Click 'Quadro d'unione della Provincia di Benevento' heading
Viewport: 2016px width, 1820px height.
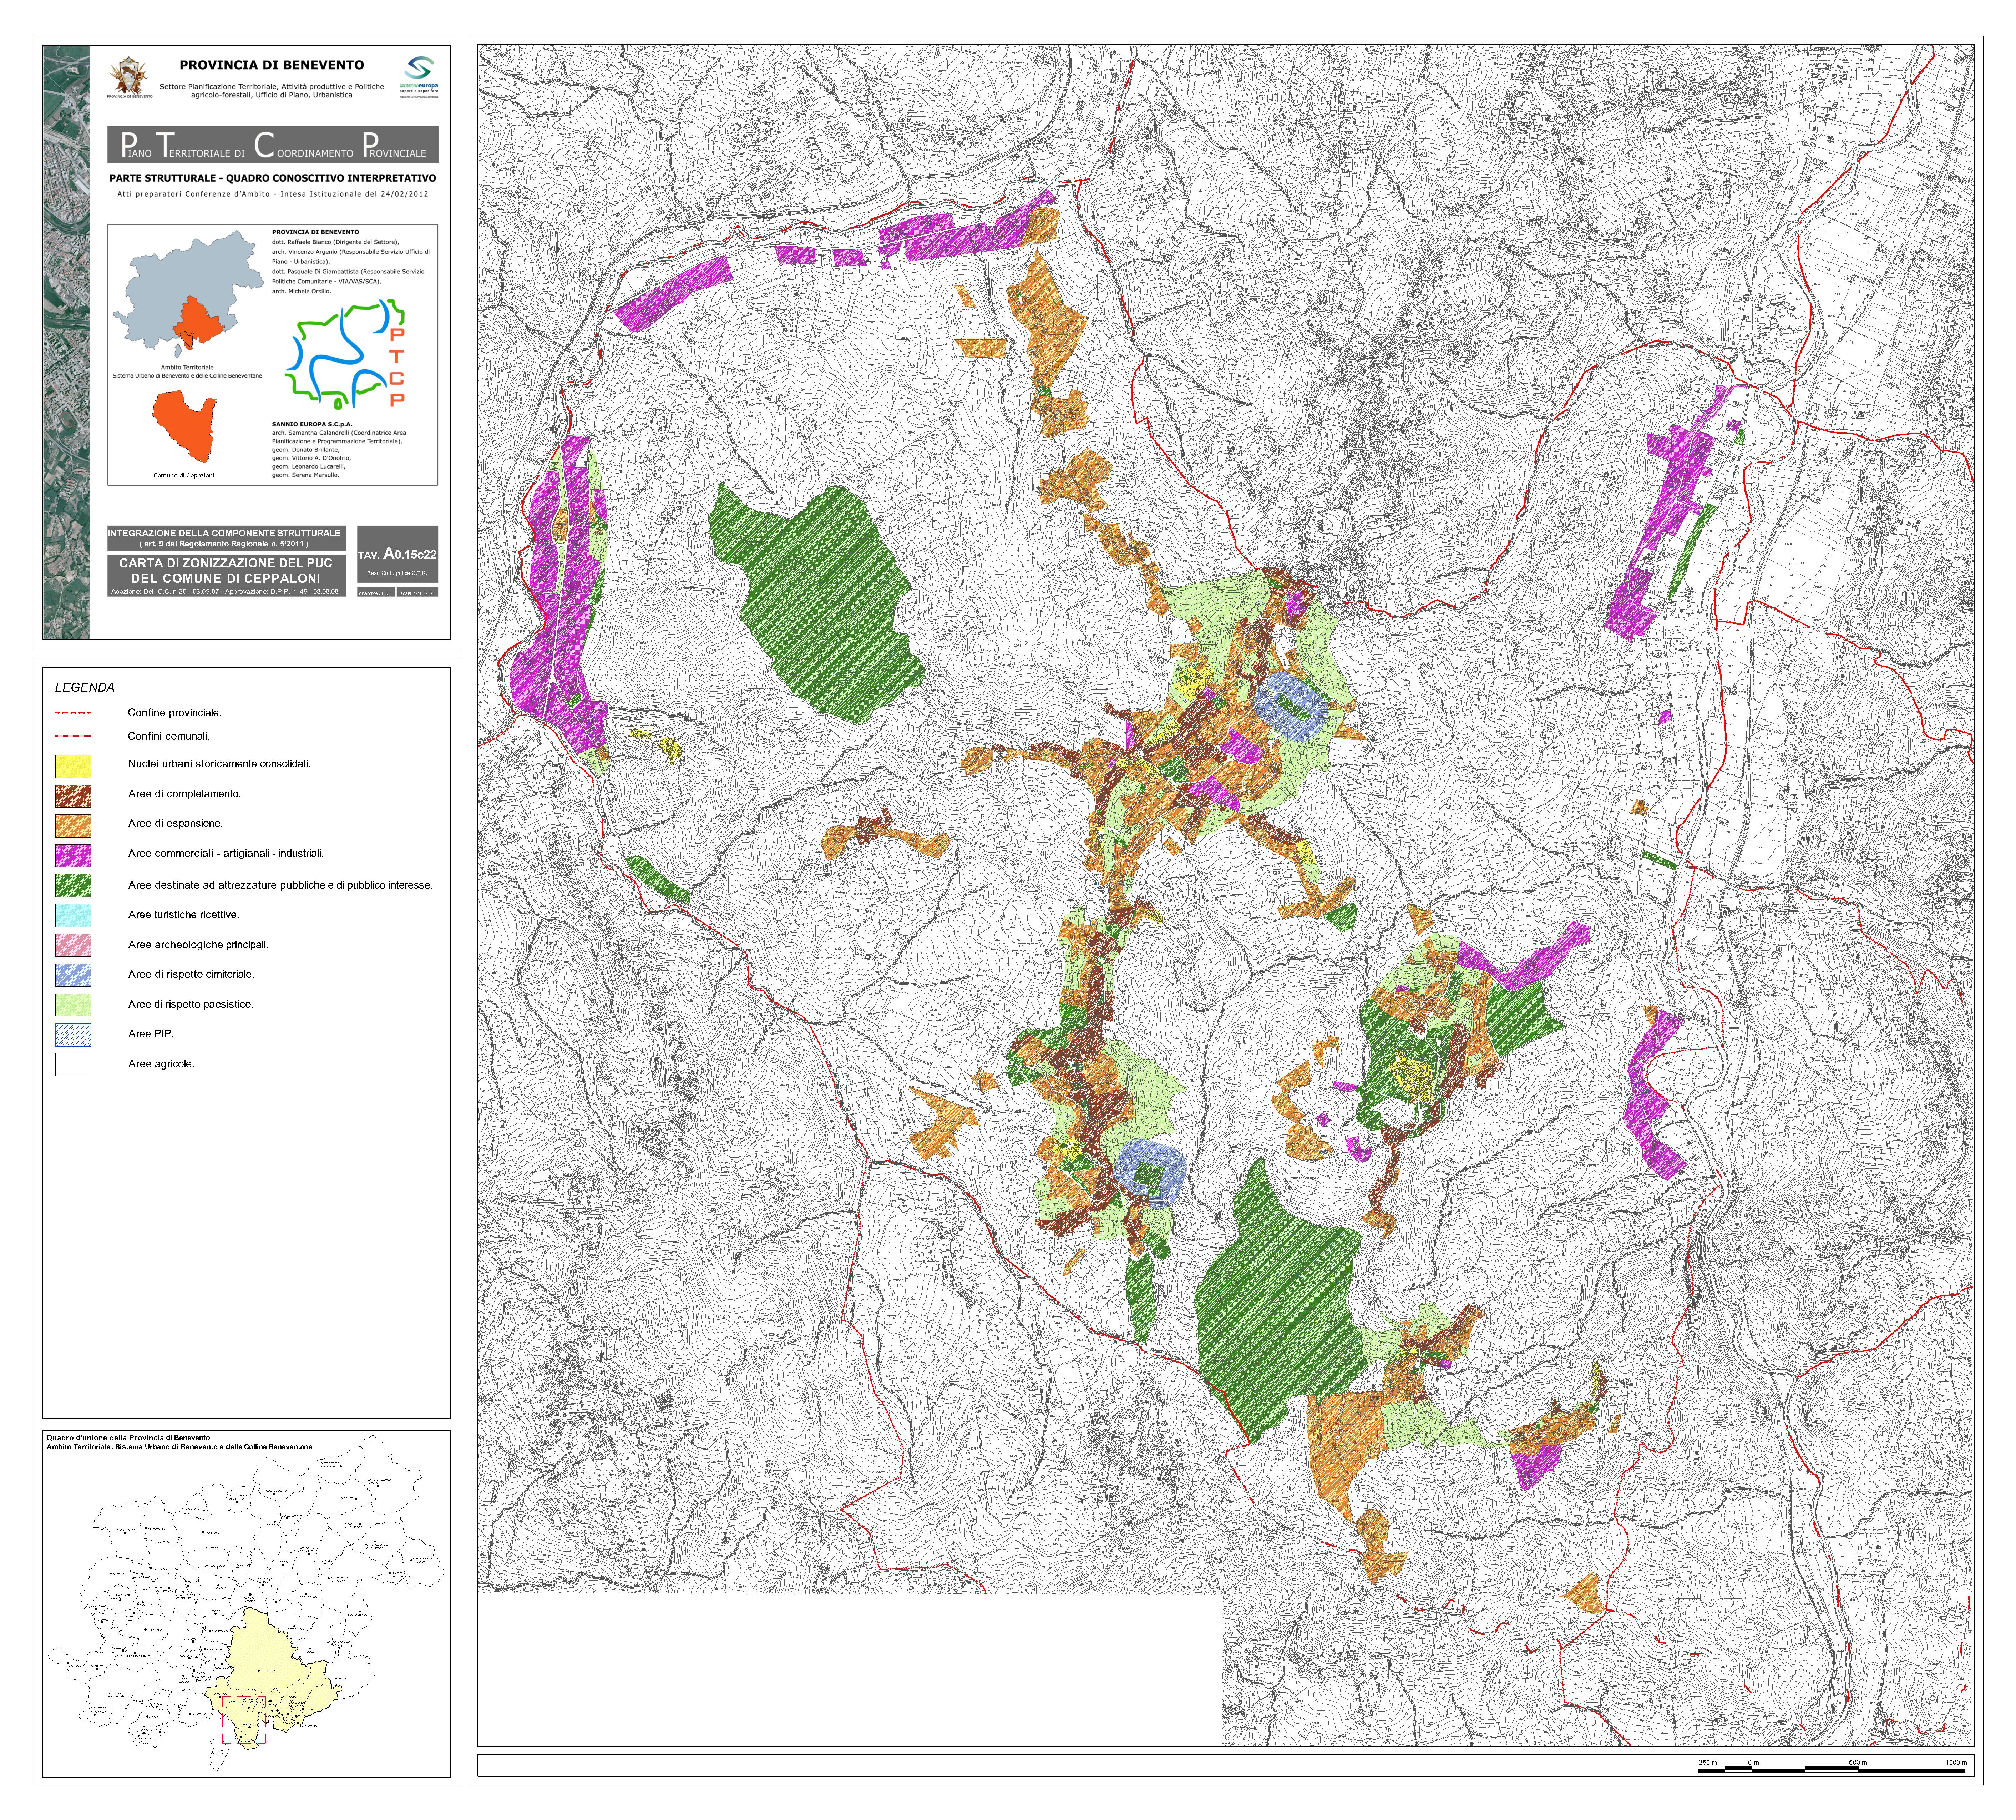(128, 1439)
